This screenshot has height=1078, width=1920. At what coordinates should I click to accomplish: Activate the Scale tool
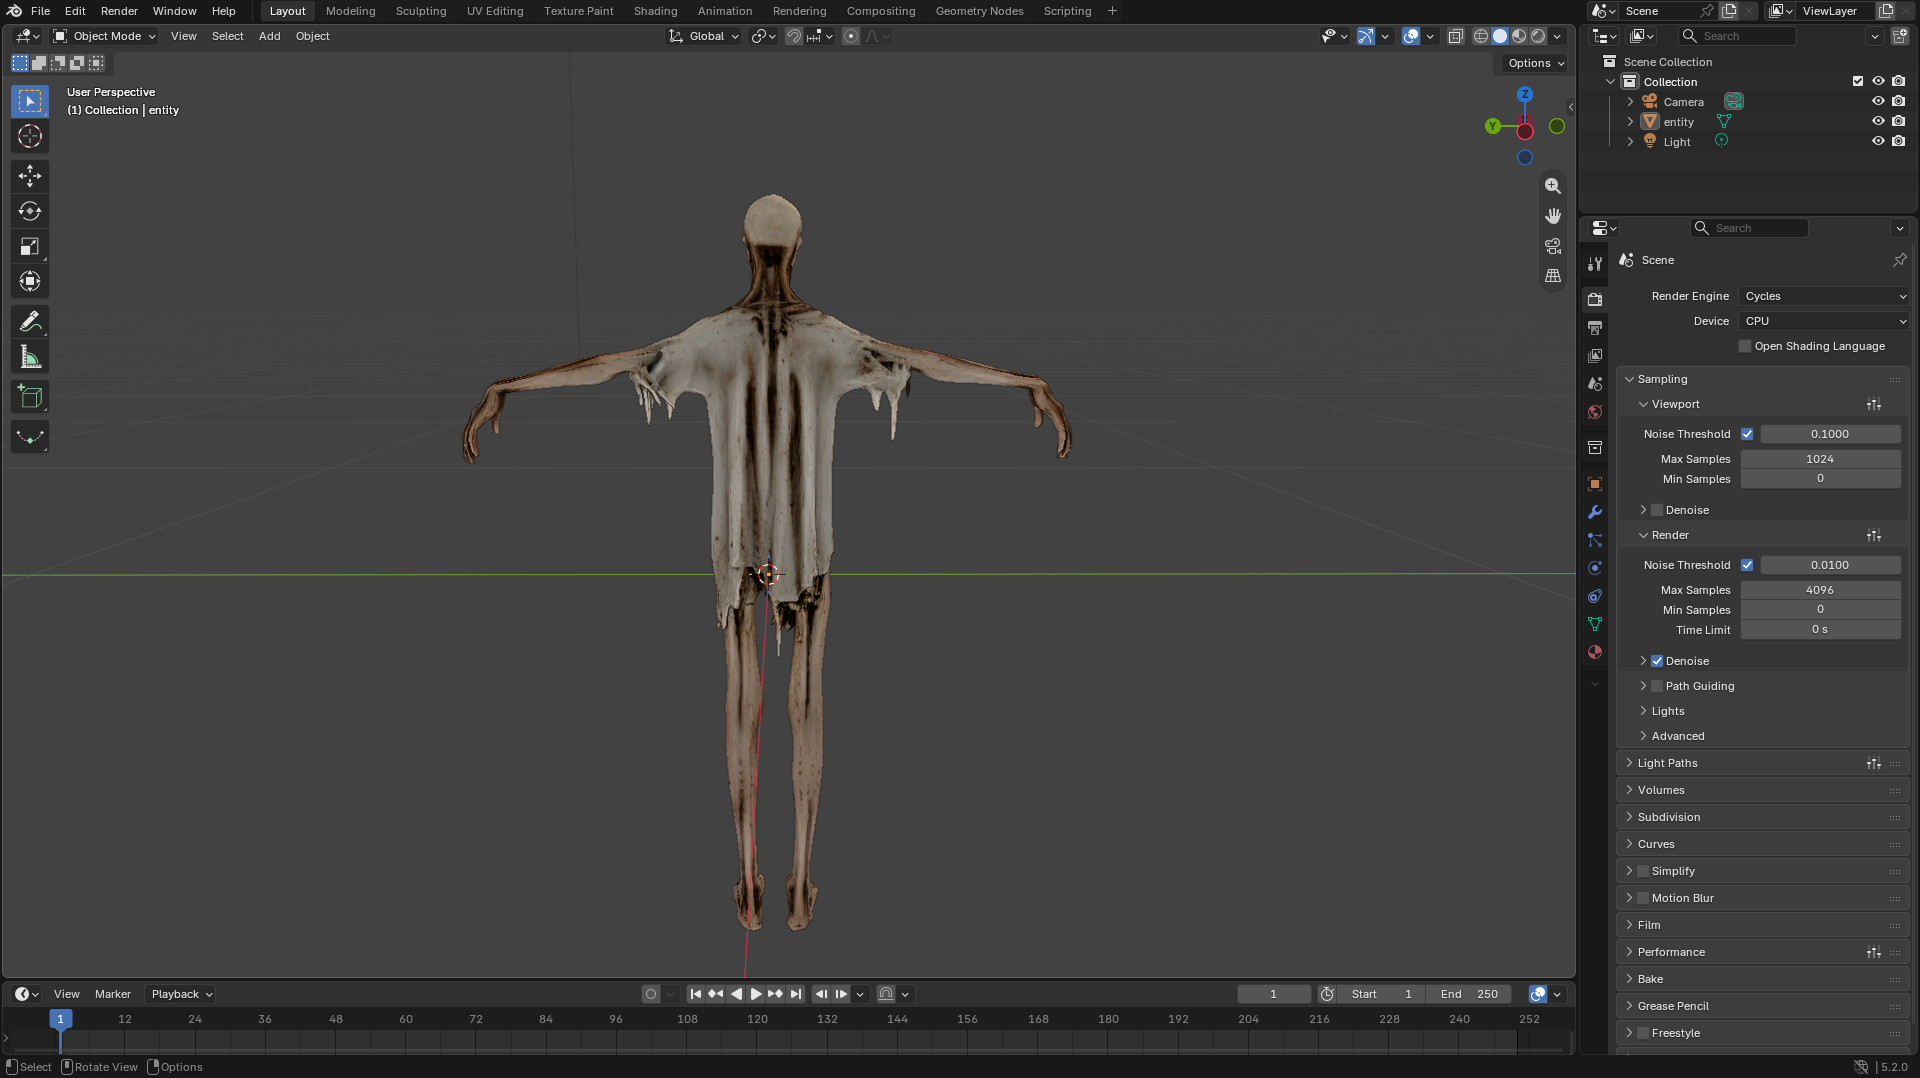30,246
